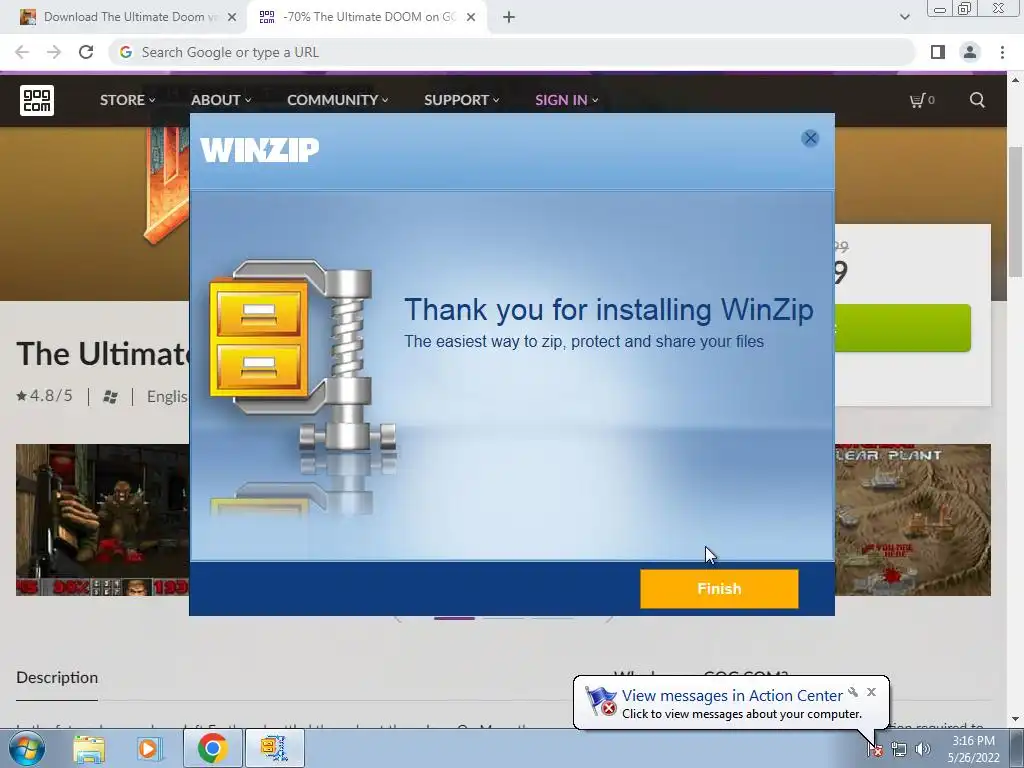
Task: Click the page vertical scrollbar thumb
Action: pyautogui.click(x=1015, y=212)
